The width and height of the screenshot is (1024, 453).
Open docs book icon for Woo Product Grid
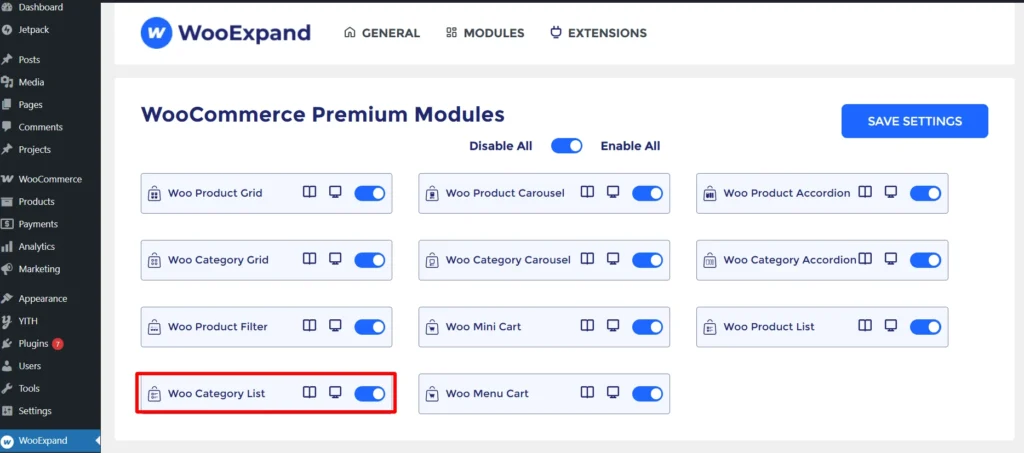310,192
